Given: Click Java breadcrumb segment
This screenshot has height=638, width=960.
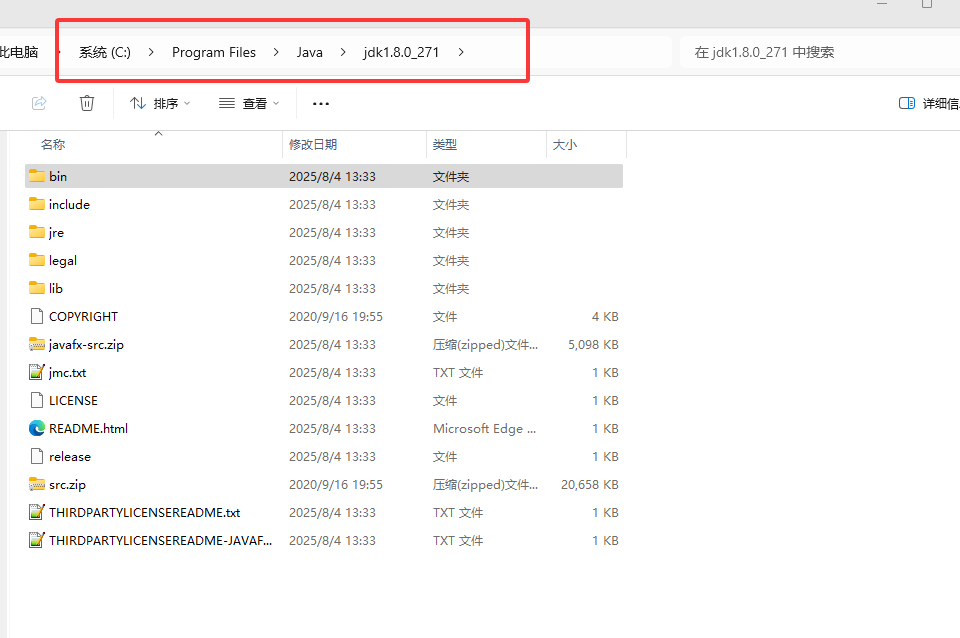Looking at the screenshot, I should pos(310,53).
